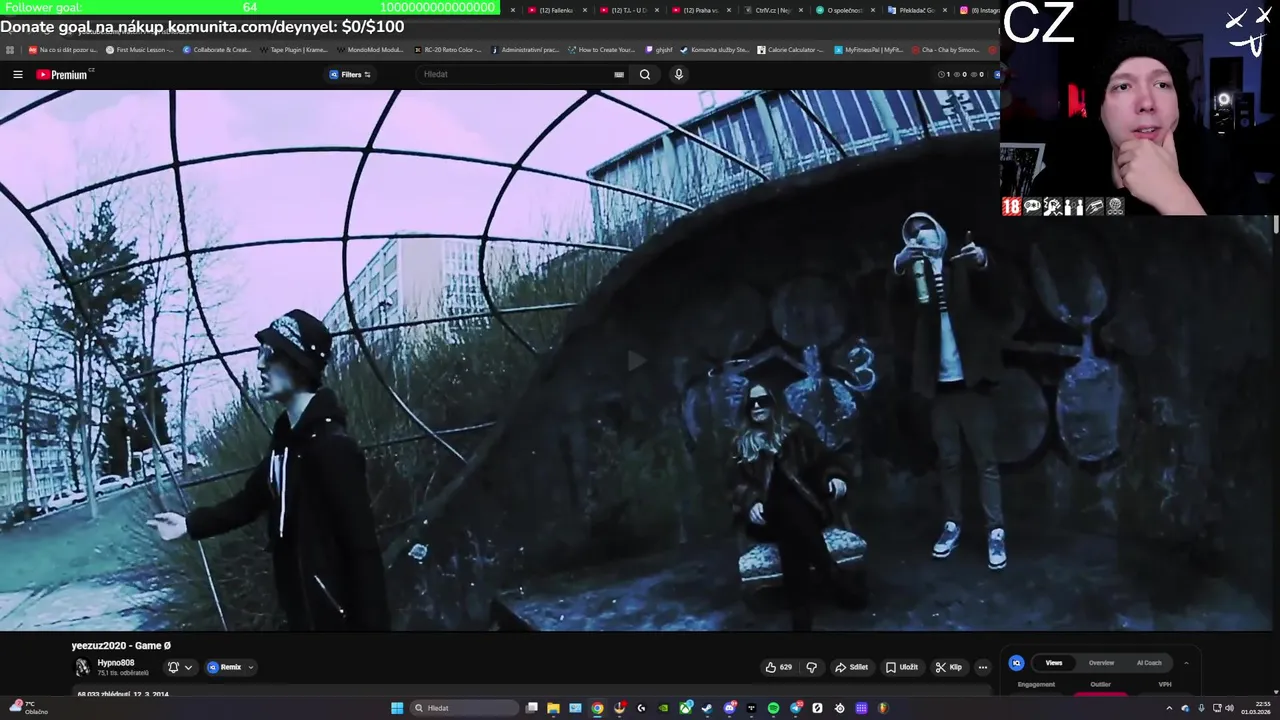Image resolution: width=1280 pixels, height=720 pixels.
Task: Open the on-screen keyboard icon in search
Action: coord(619,74)
